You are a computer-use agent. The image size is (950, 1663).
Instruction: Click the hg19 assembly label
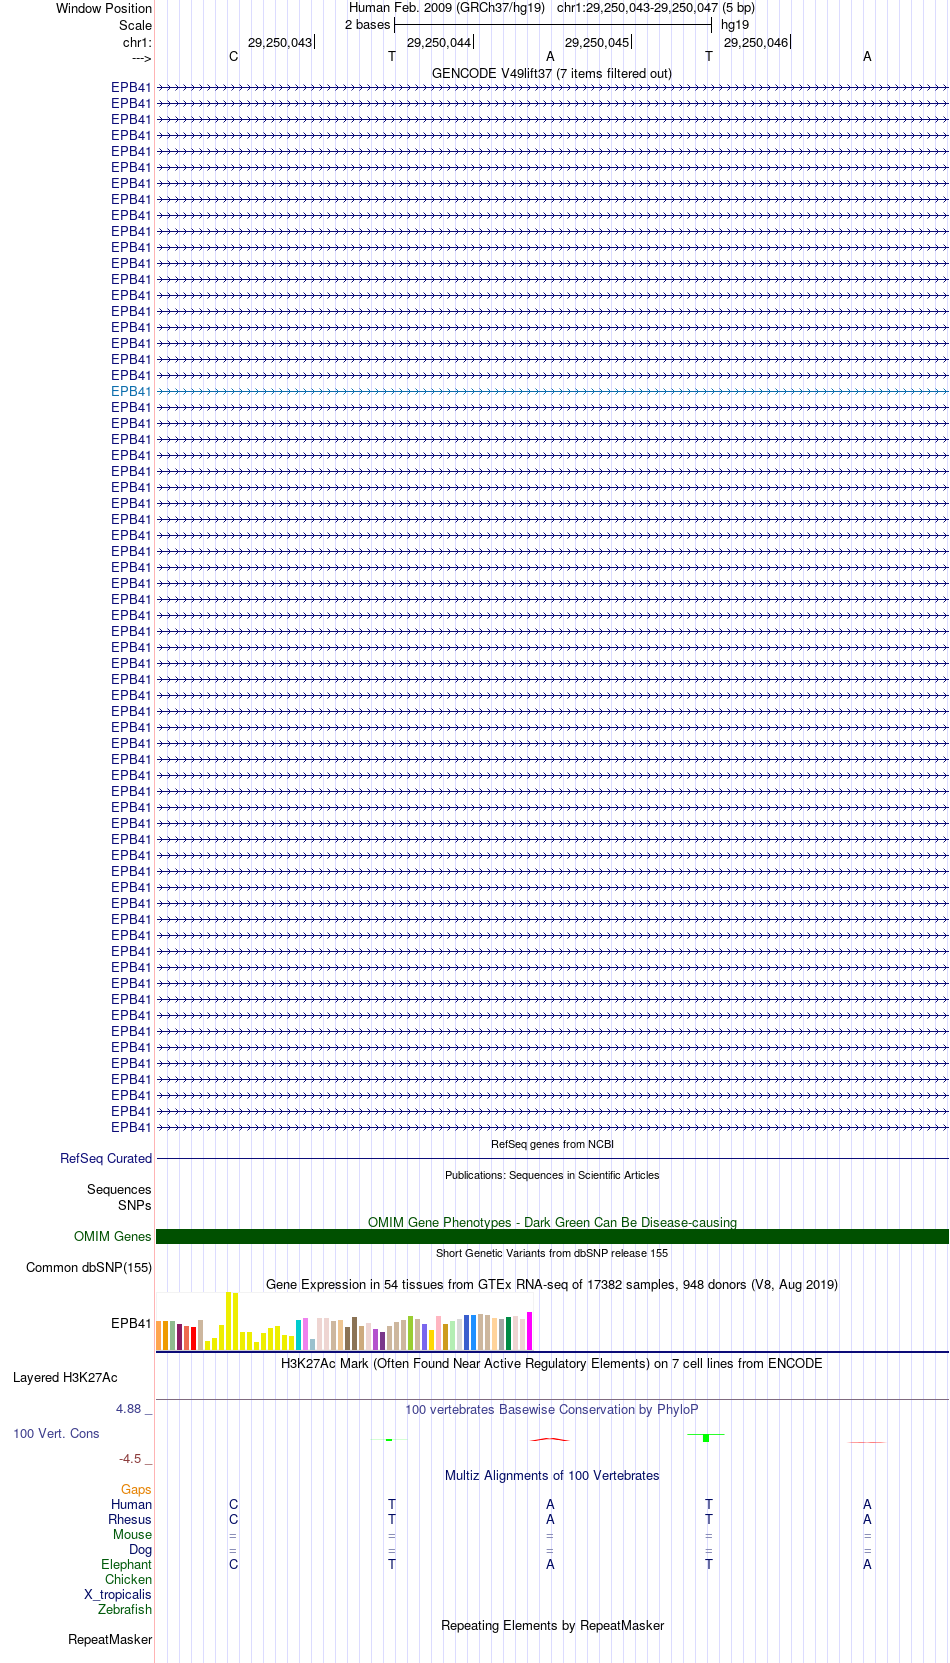735,25
